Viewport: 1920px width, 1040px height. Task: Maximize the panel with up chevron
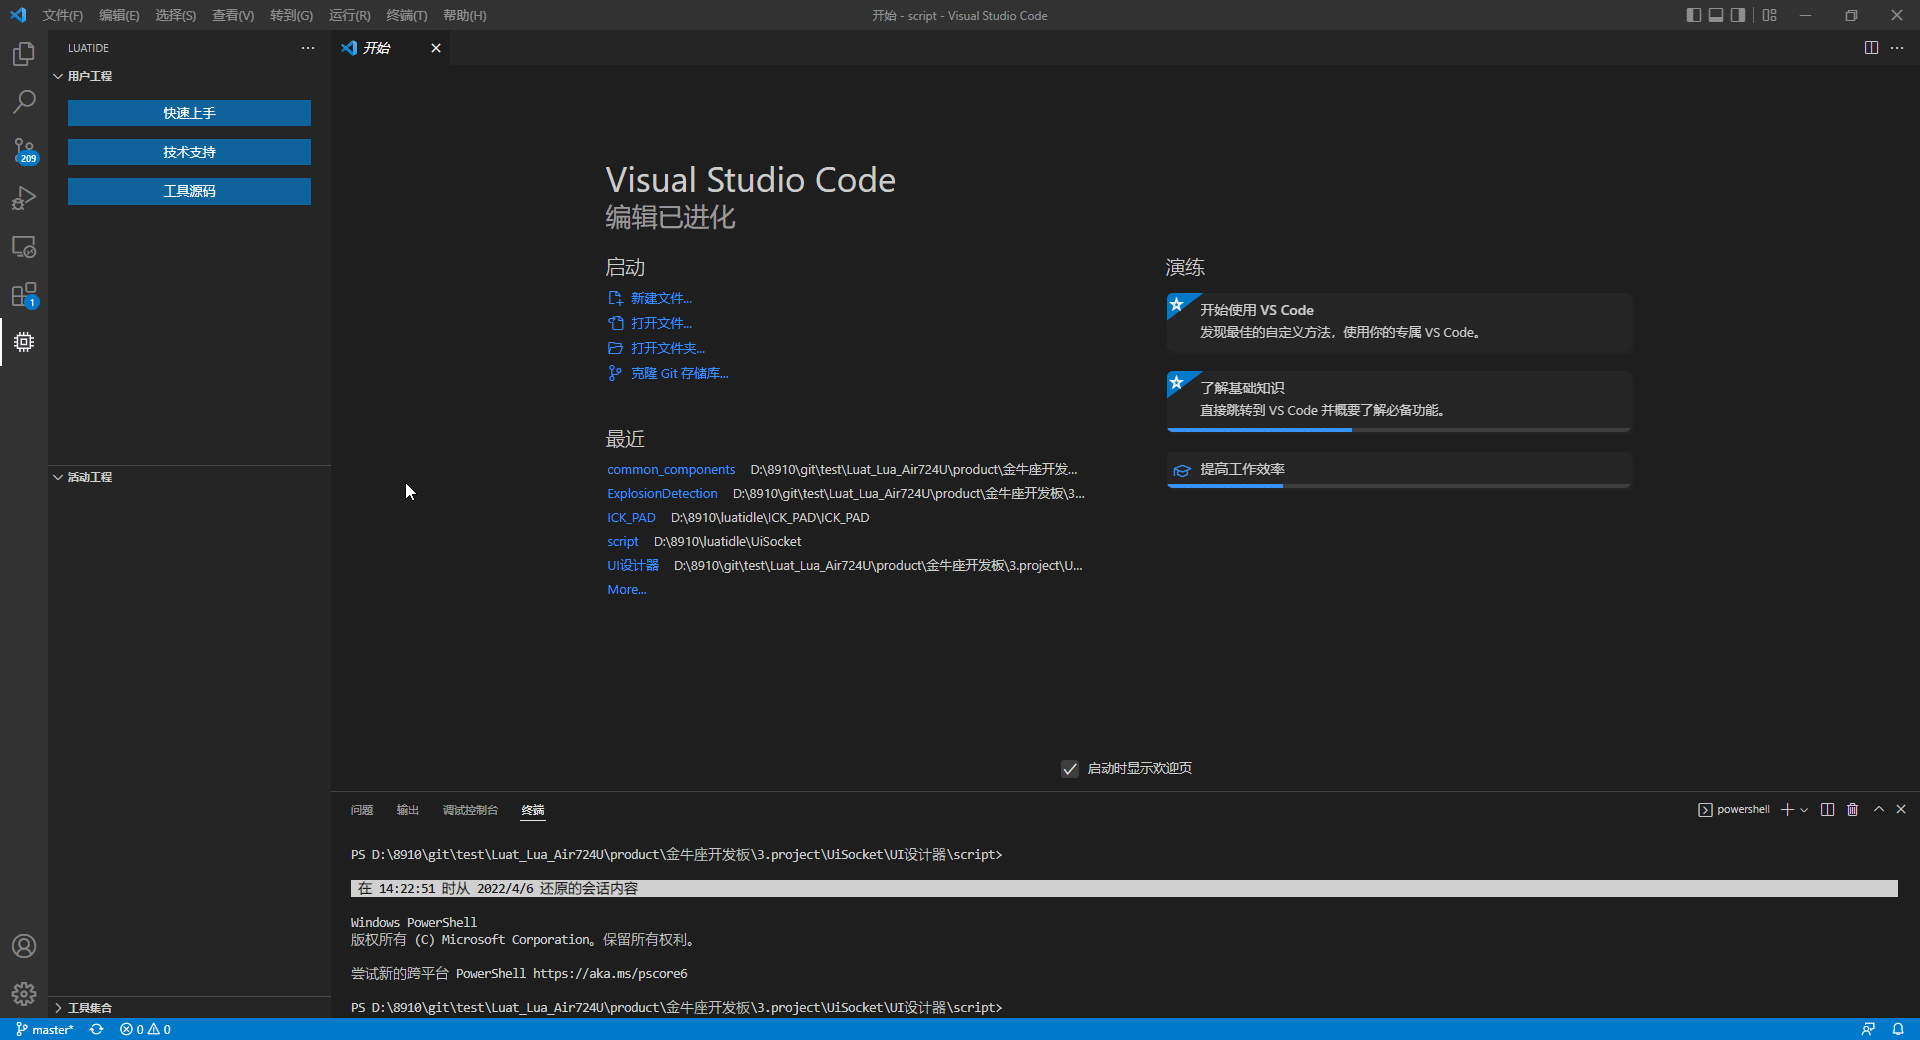[x=1879, y=809]
